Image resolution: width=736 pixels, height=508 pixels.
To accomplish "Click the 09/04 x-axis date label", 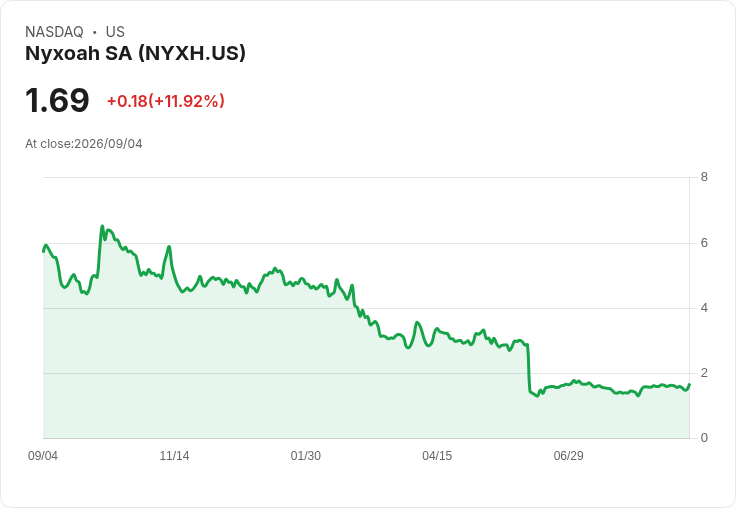I will (x=43, y=455).
